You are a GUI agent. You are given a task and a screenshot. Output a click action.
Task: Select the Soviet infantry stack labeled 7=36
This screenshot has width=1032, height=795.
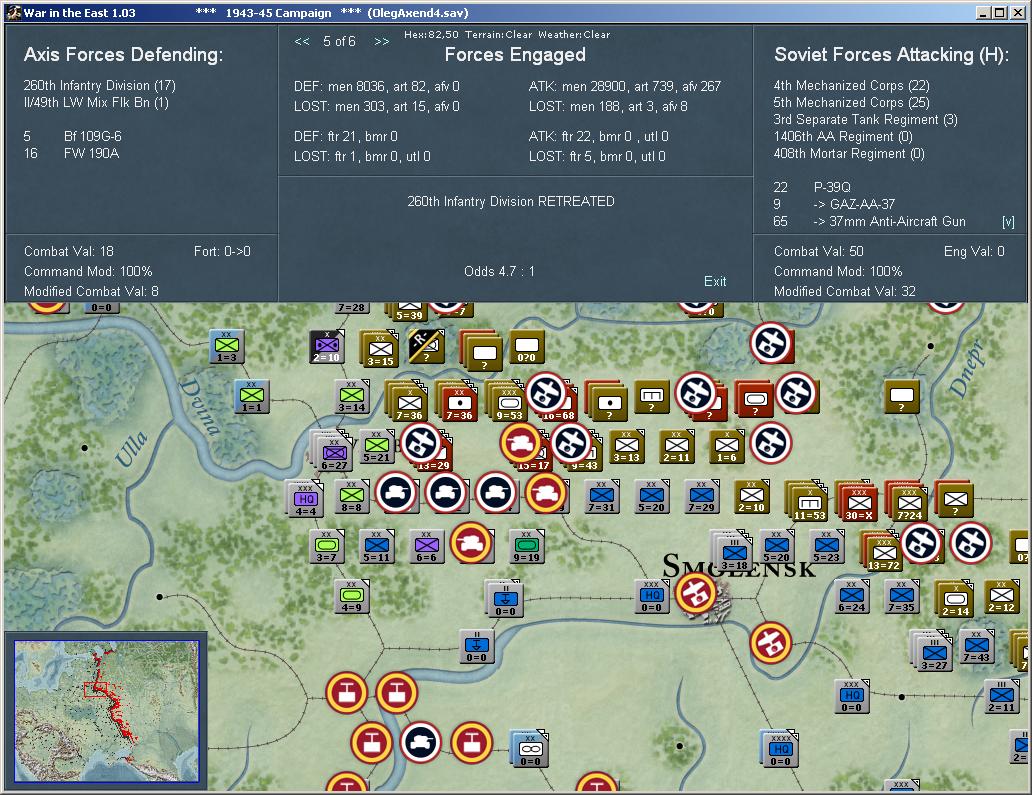[x=408, y=401]
